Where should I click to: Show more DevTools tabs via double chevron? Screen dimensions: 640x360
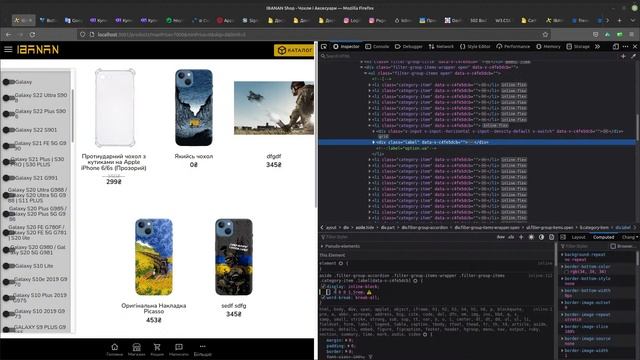[x=598, y=47]
